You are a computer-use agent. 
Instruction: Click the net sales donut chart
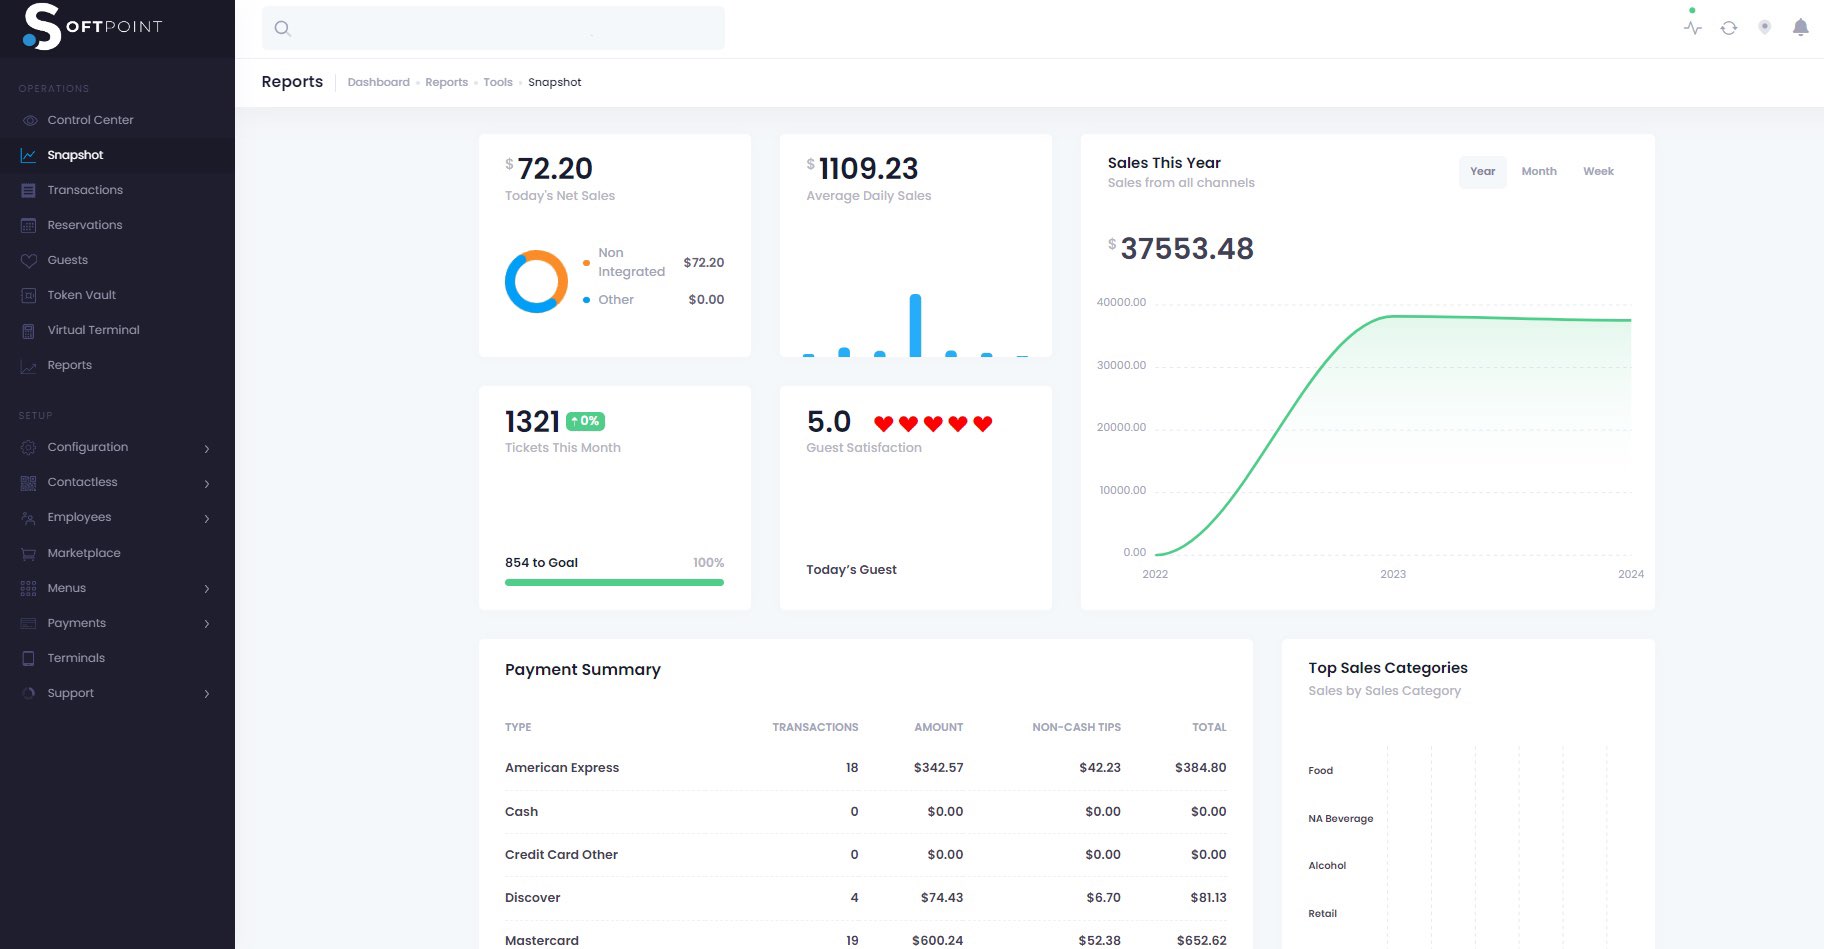coord(536,281)
